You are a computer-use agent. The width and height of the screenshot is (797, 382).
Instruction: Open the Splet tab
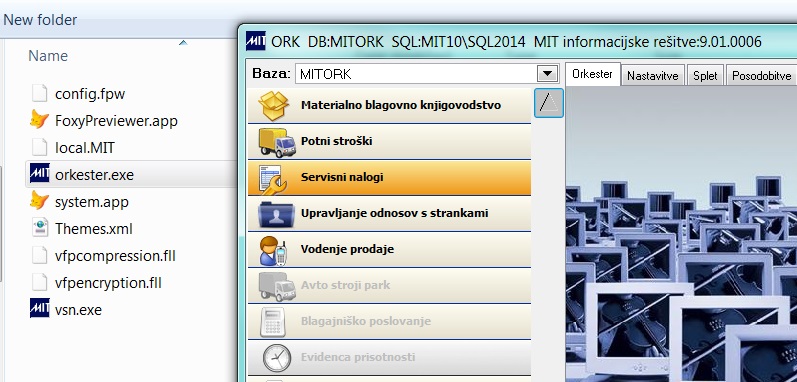pos(705,76)
